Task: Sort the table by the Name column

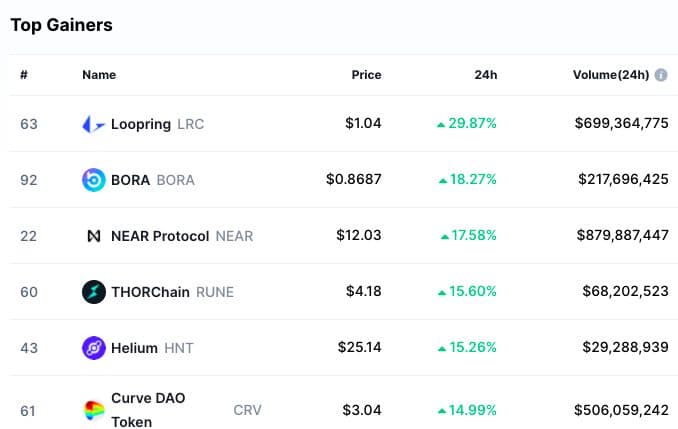Action: [99, 75]
